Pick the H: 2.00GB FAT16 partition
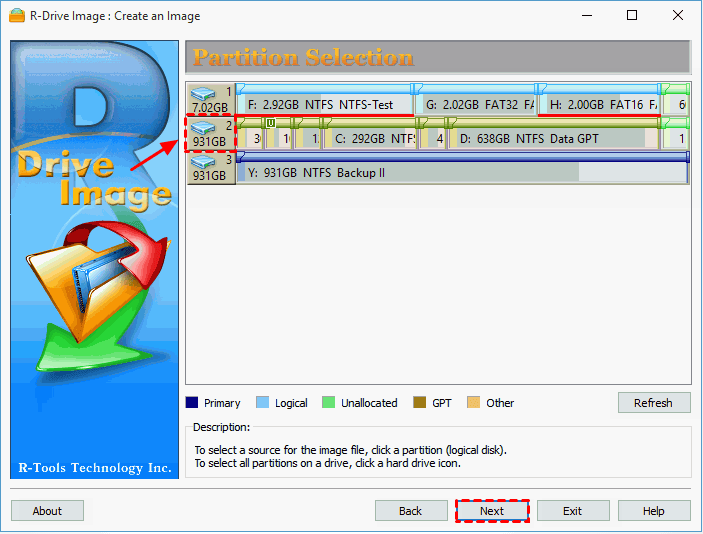The image size is (703, 534). click(x=599, y=104)
